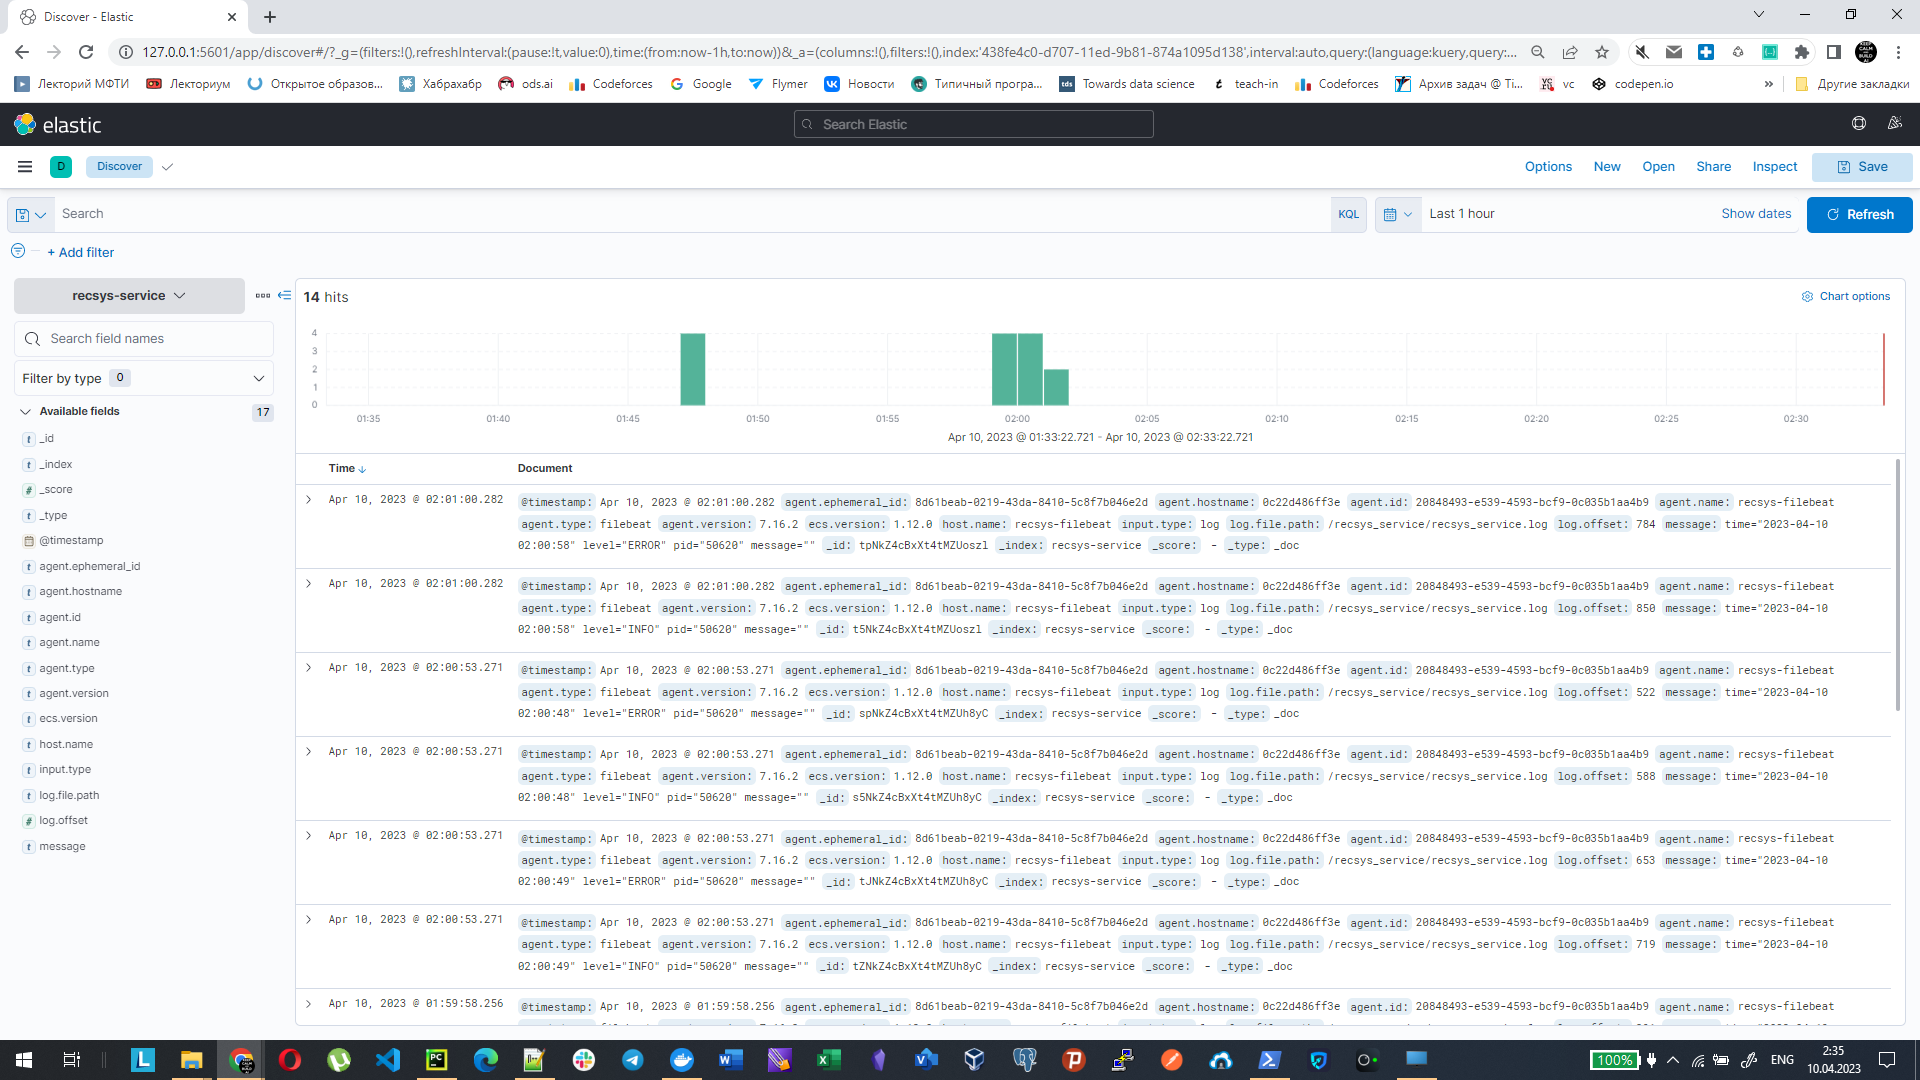The image size is (1920, 1080).
Task: Expand the recsys-service index pattern dropdown
Action: [x=129, y=296]
